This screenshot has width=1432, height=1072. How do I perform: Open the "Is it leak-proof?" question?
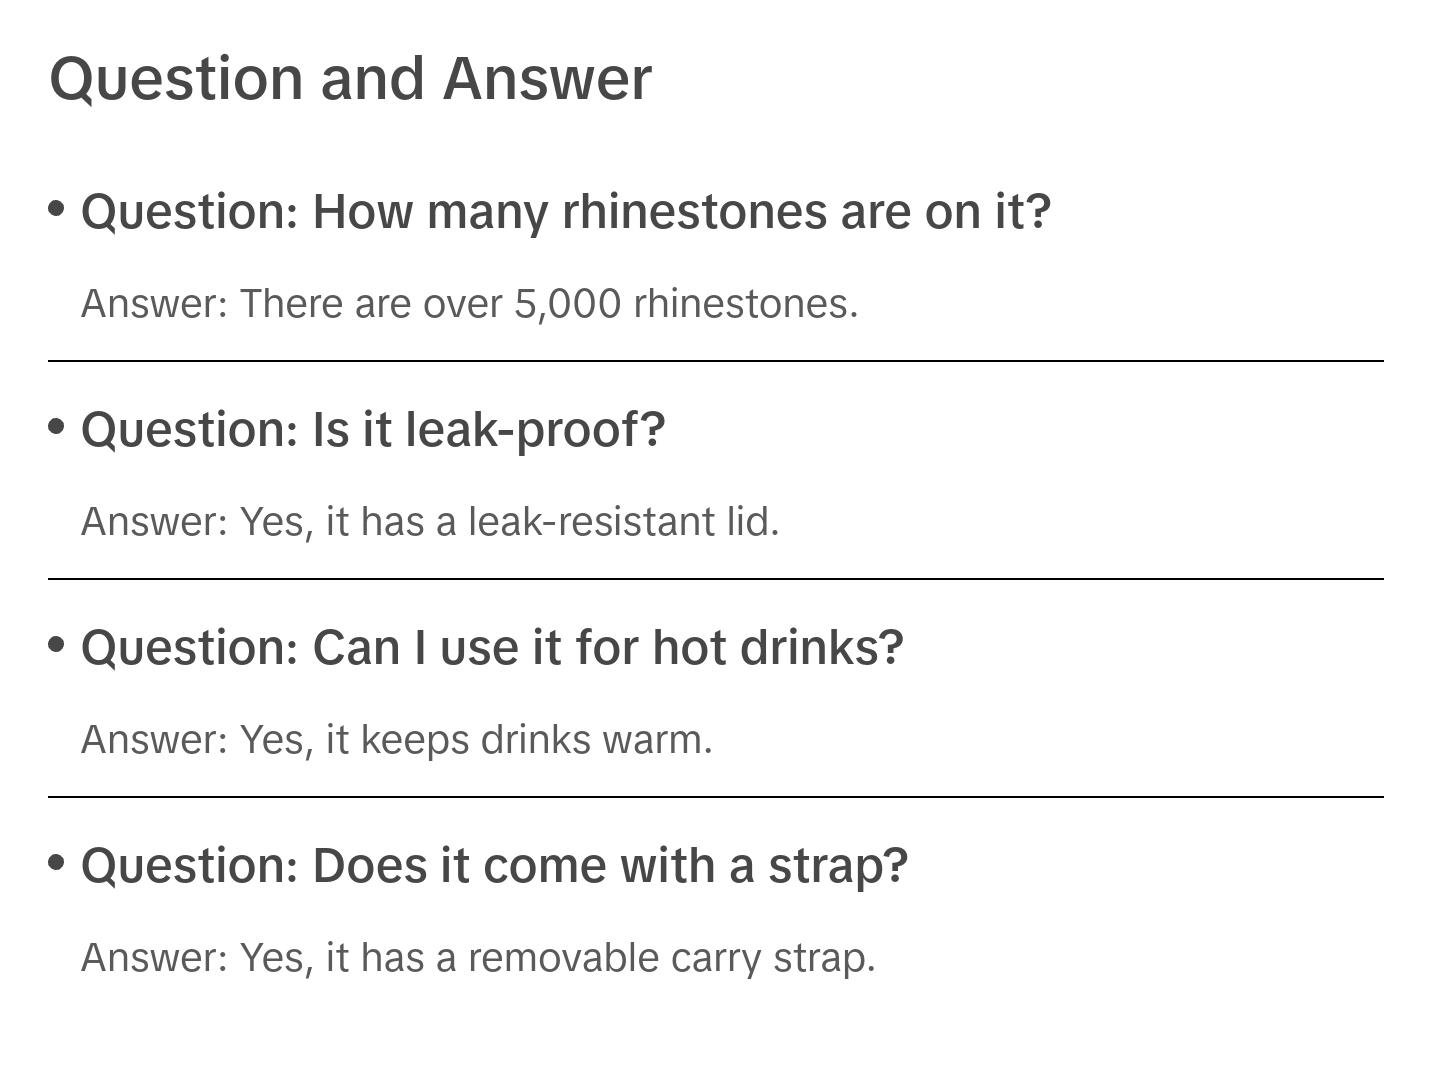coord(373,430)
